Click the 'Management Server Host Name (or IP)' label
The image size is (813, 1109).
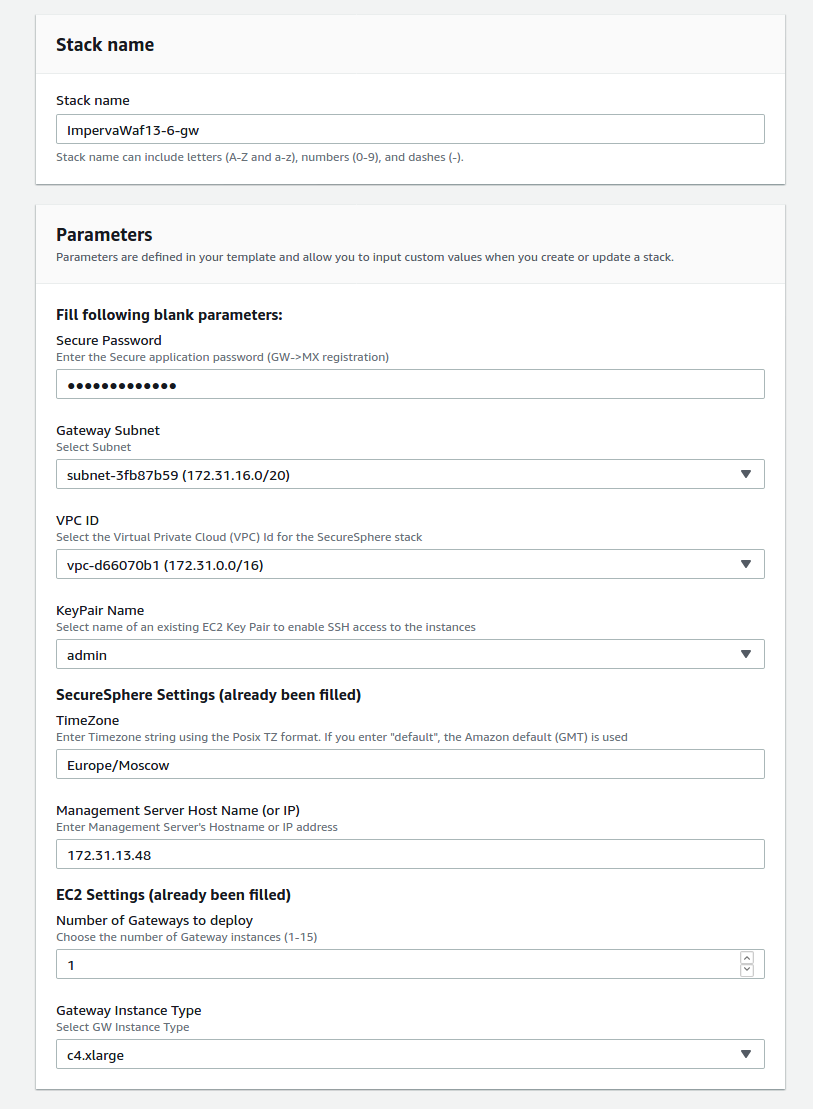click(x=178, y=810)
